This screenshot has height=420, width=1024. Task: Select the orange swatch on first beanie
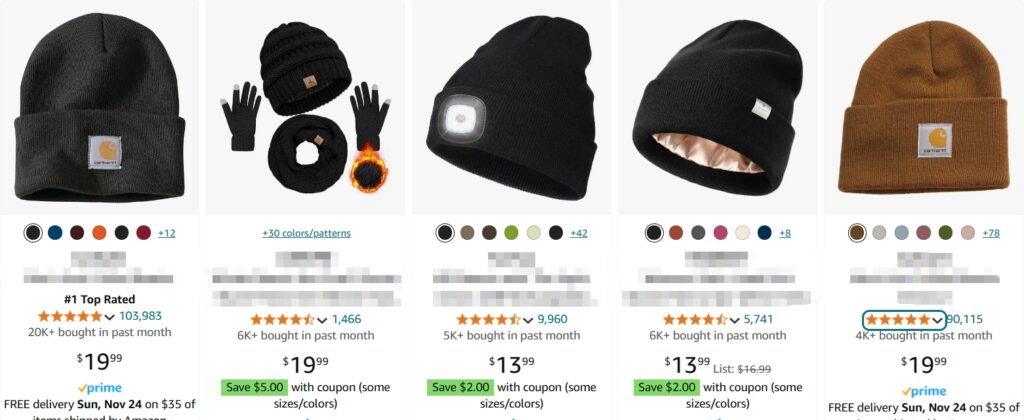(x=99, y=233)
